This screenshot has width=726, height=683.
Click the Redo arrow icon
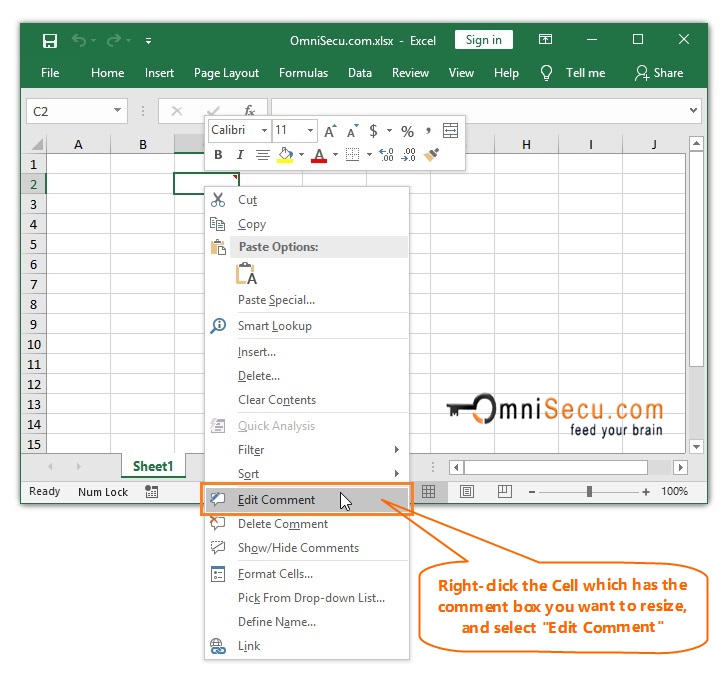(113, 41)
